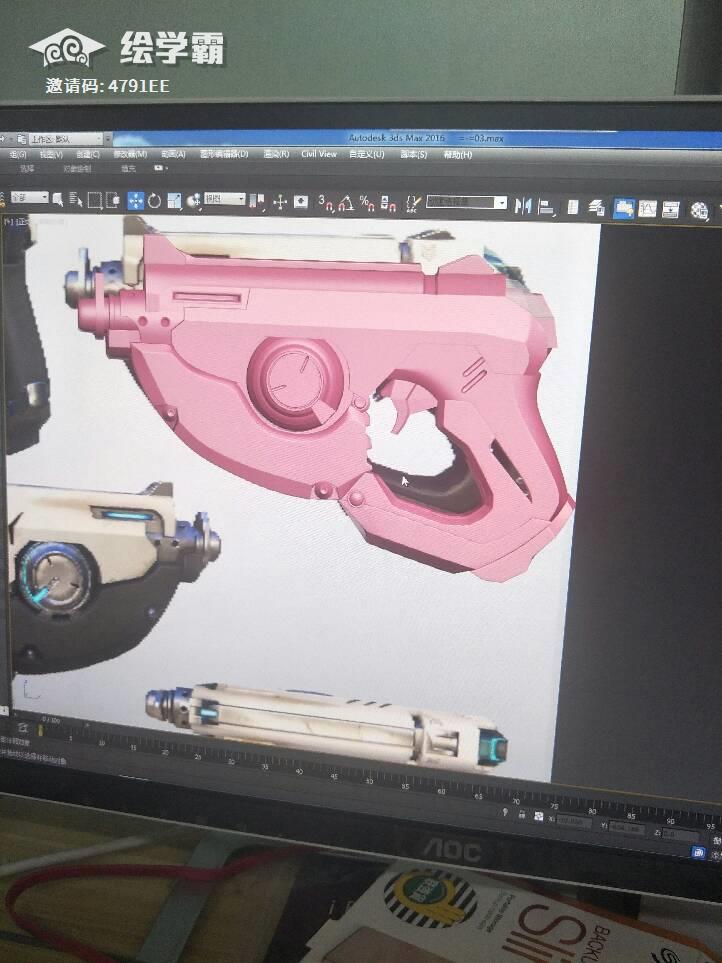Screen dimensions: 722x963
Task: Toggle Keyboard Shortcut Override icon
Action: pos(301,202)
